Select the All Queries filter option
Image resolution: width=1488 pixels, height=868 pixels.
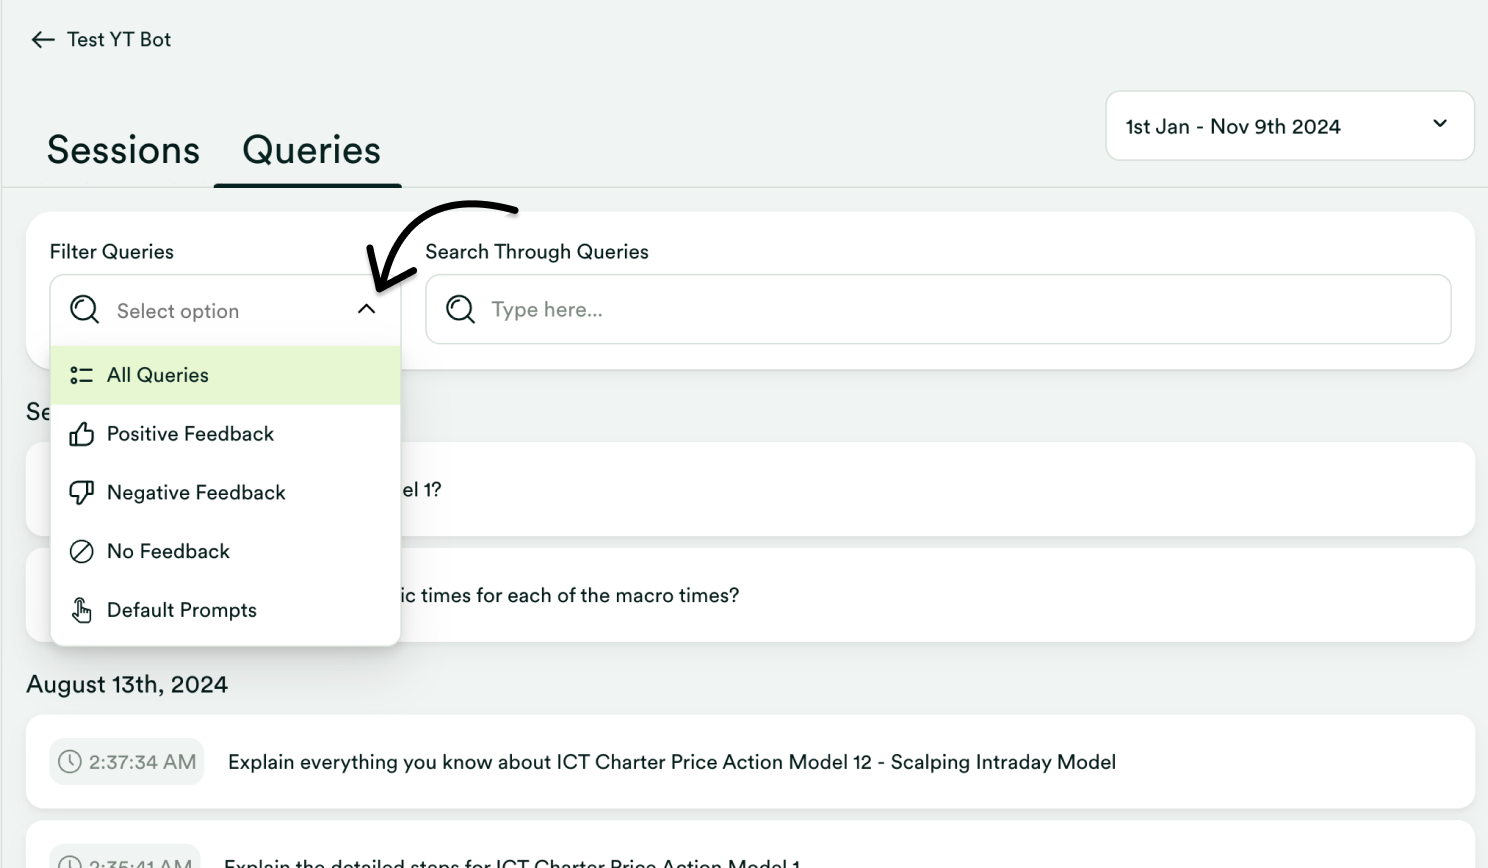point(158,375)
